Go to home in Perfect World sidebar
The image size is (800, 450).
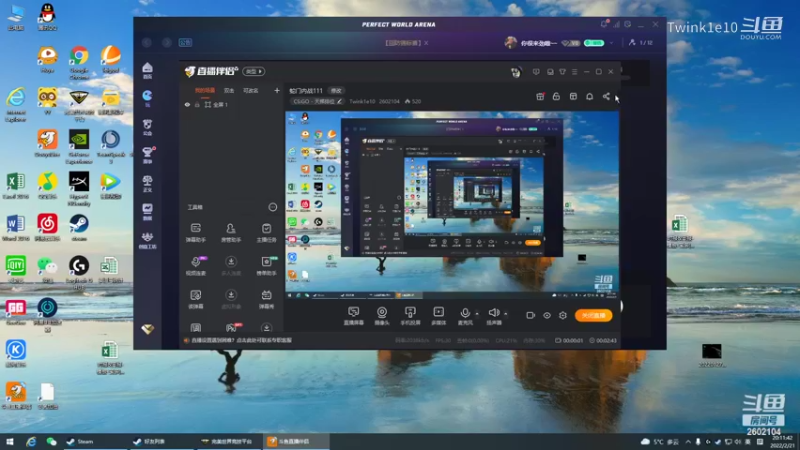147,70
